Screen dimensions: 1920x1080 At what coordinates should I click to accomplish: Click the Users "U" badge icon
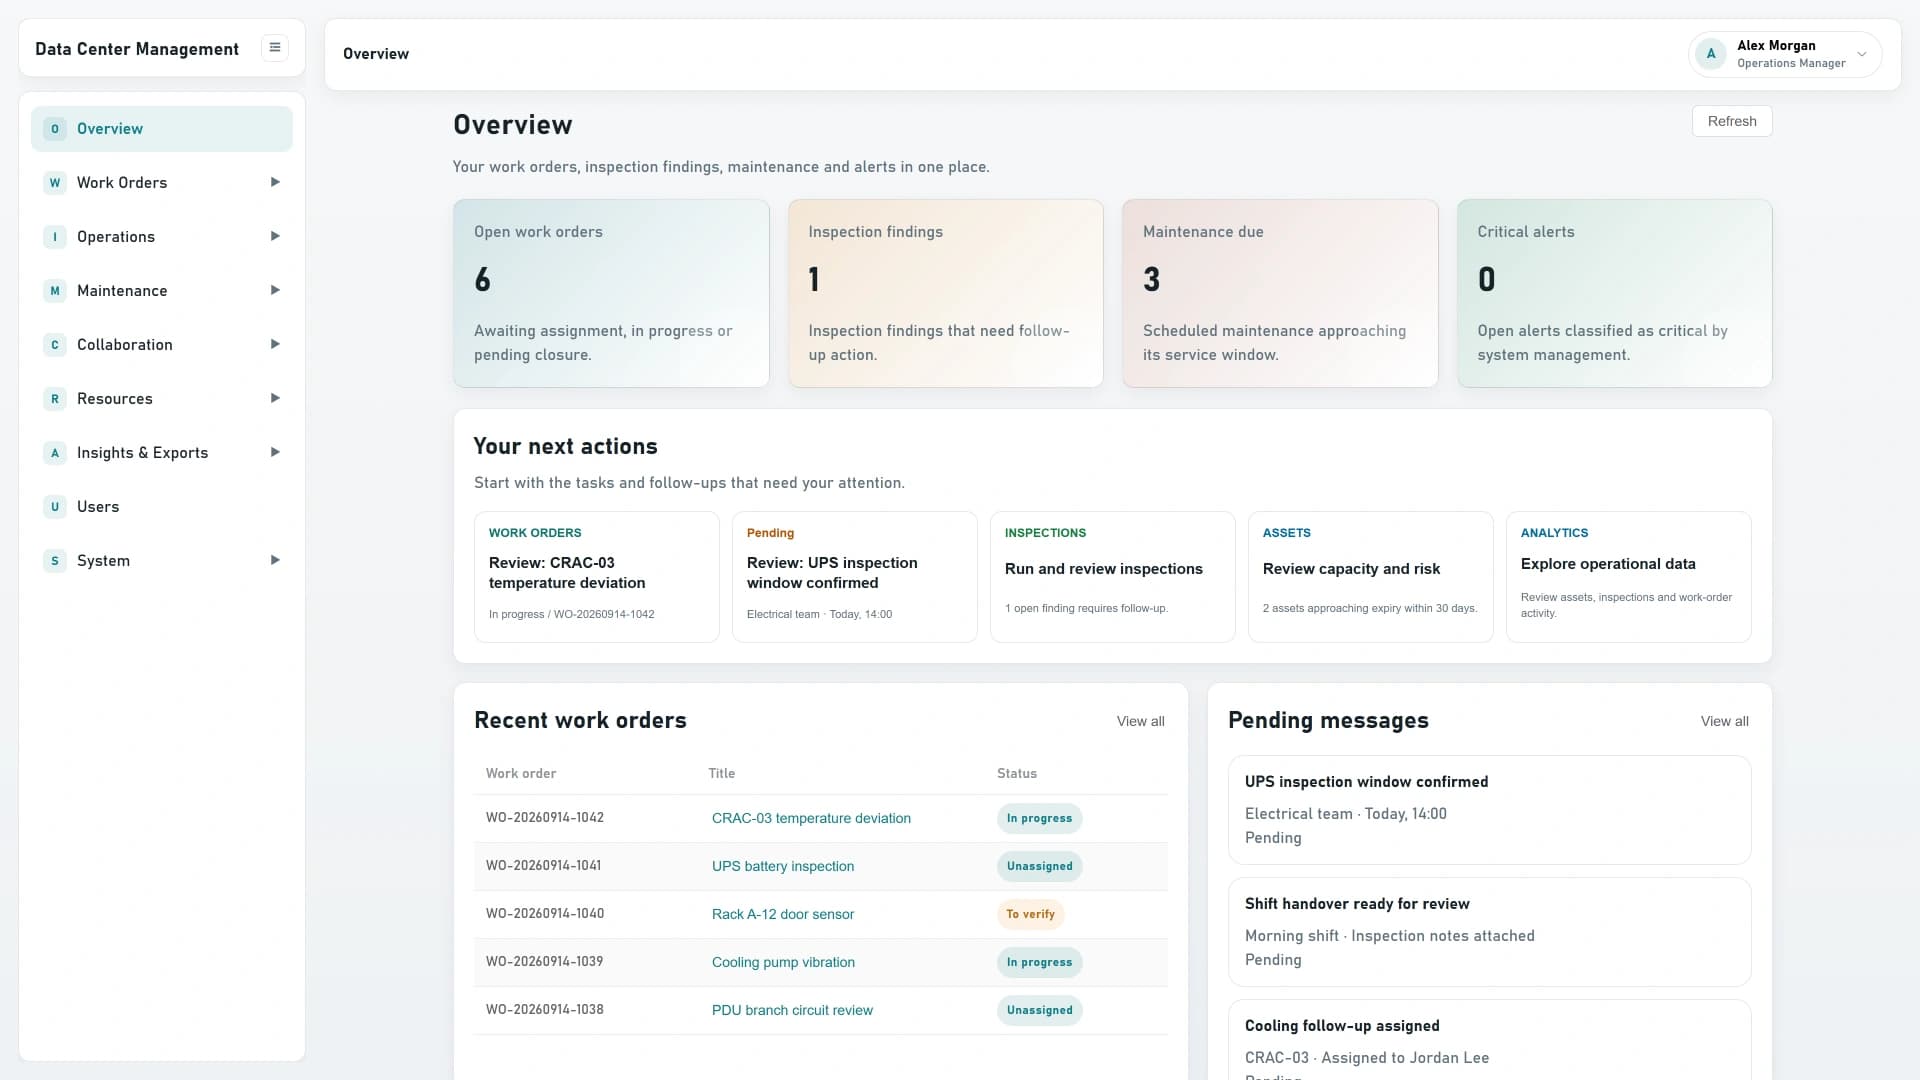click(x=55, y=507)
